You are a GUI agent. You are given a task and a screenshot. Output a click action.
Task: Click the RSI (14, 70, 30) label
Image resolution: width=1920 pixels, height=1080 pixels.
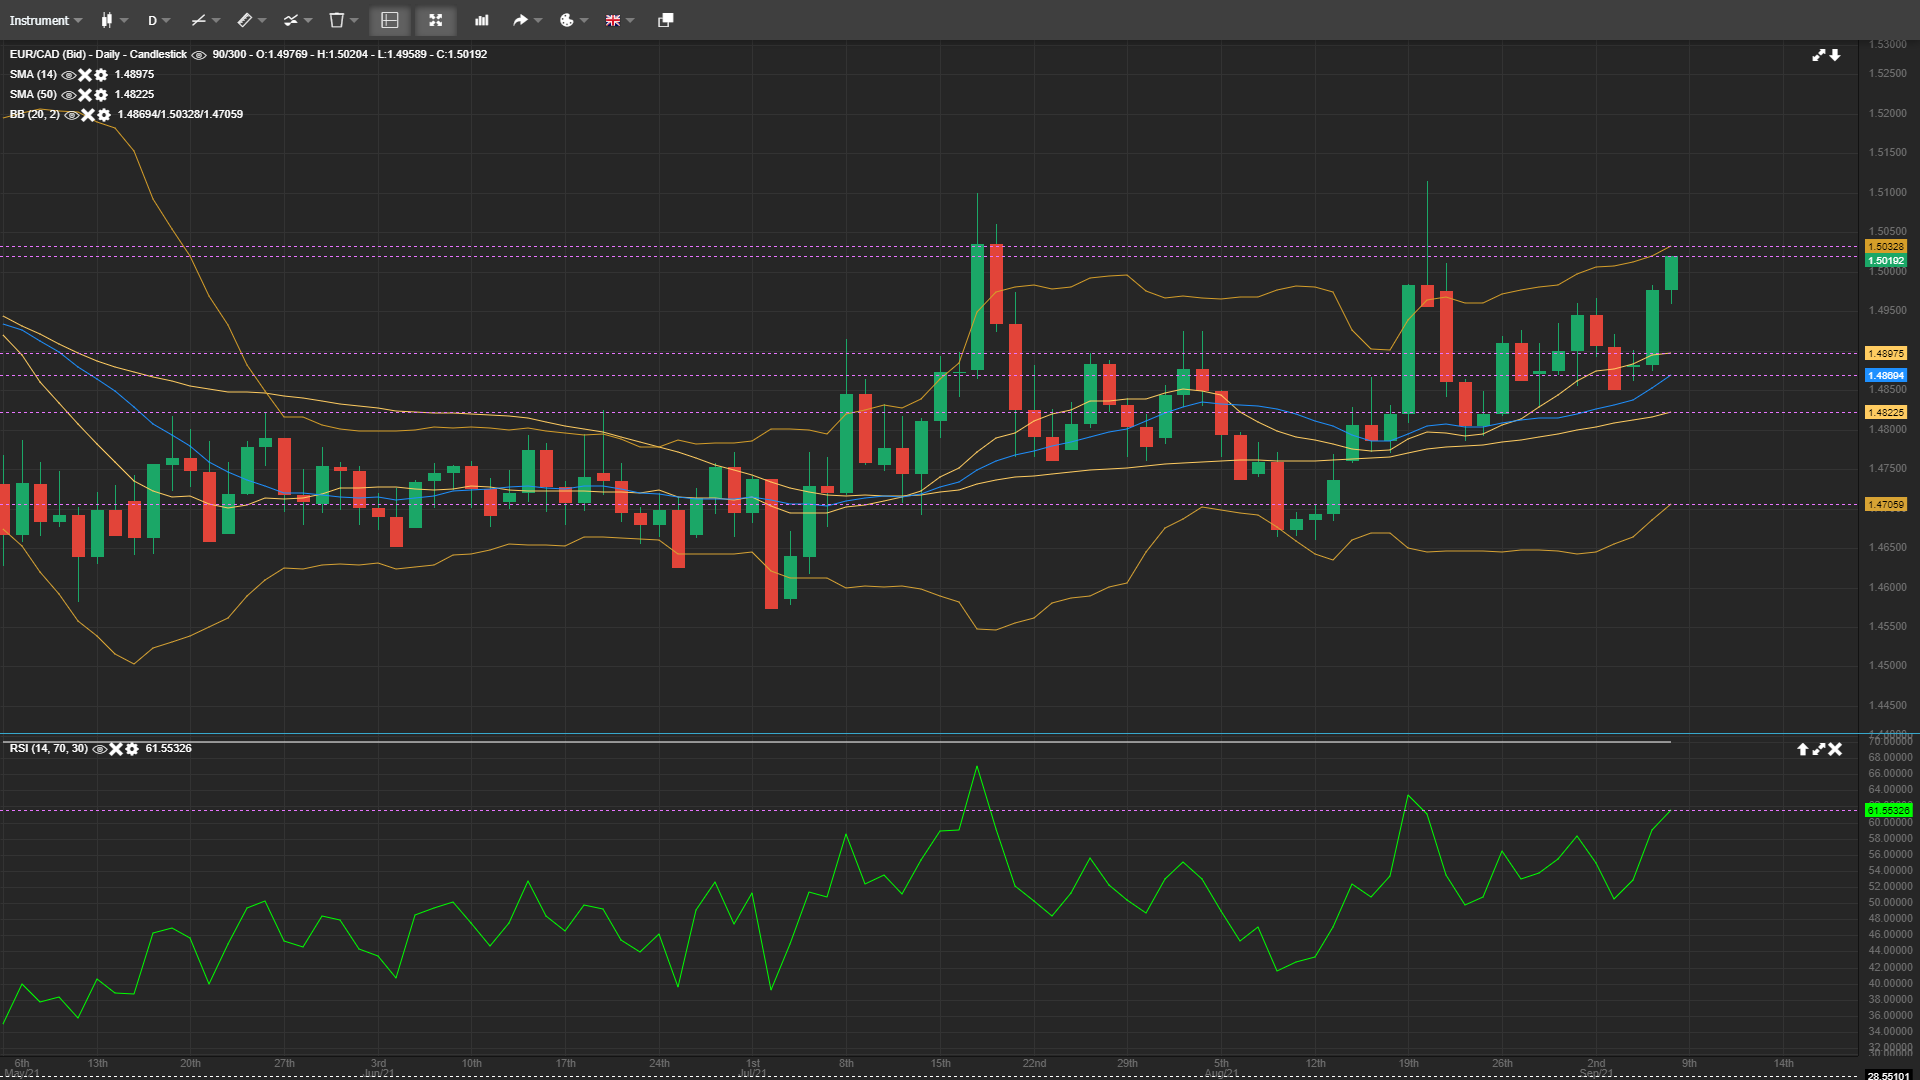click(49, 749)
